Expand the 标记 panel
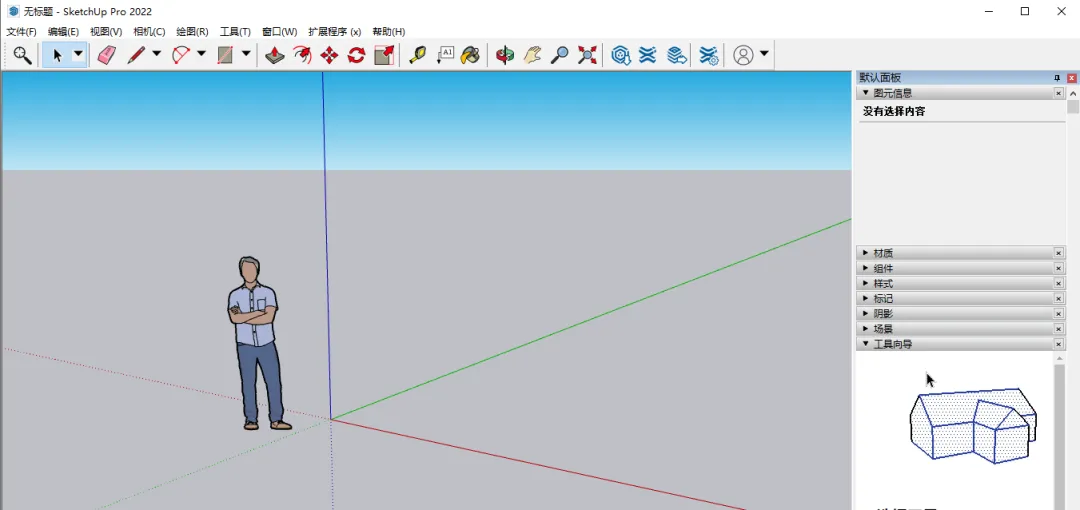This screenshot has width=1080, height=510. (866, 298)
